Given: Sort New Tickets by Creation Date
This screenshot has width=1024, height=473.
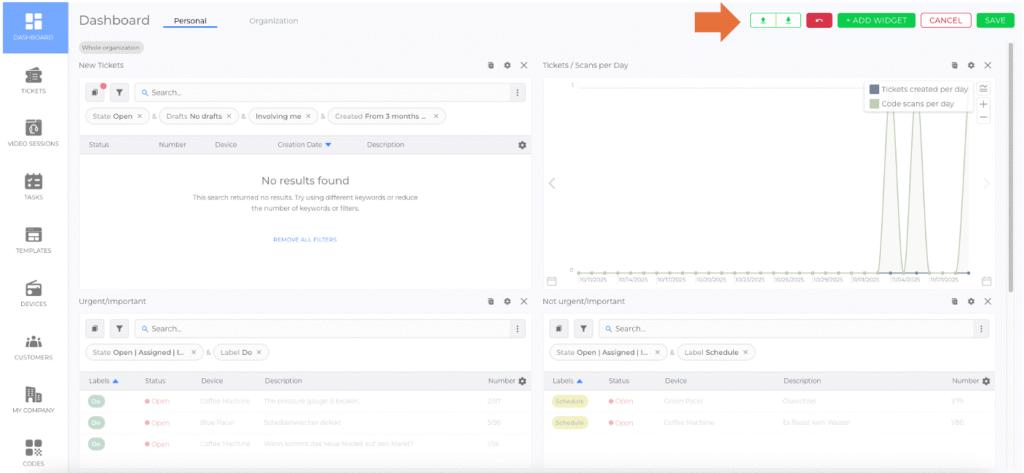Looking at the screenshot, I should tap(304, 145).
